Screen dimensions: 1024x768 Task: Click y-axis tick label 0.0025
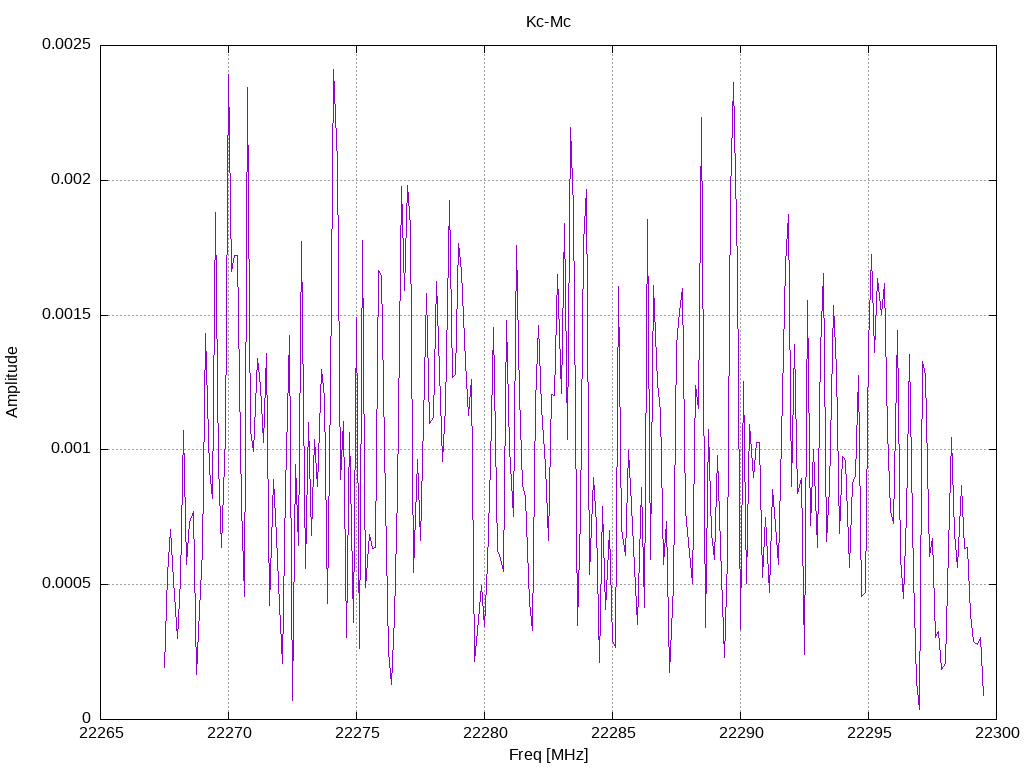tap(67, 44)
